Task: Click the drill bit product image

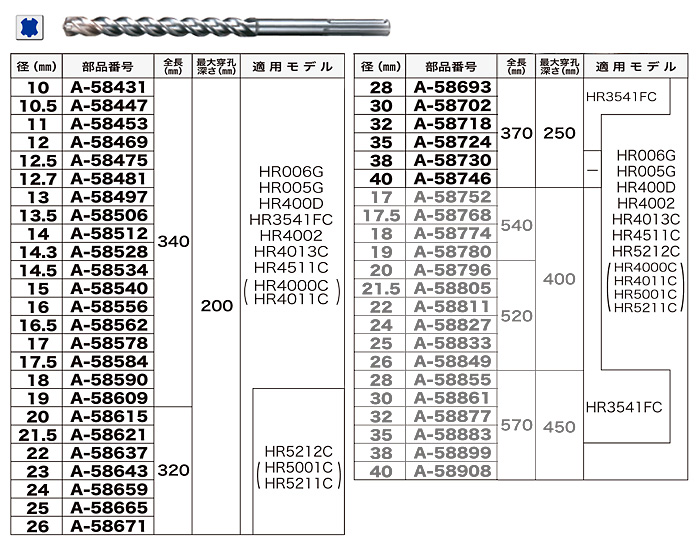Action: [226, 26]
